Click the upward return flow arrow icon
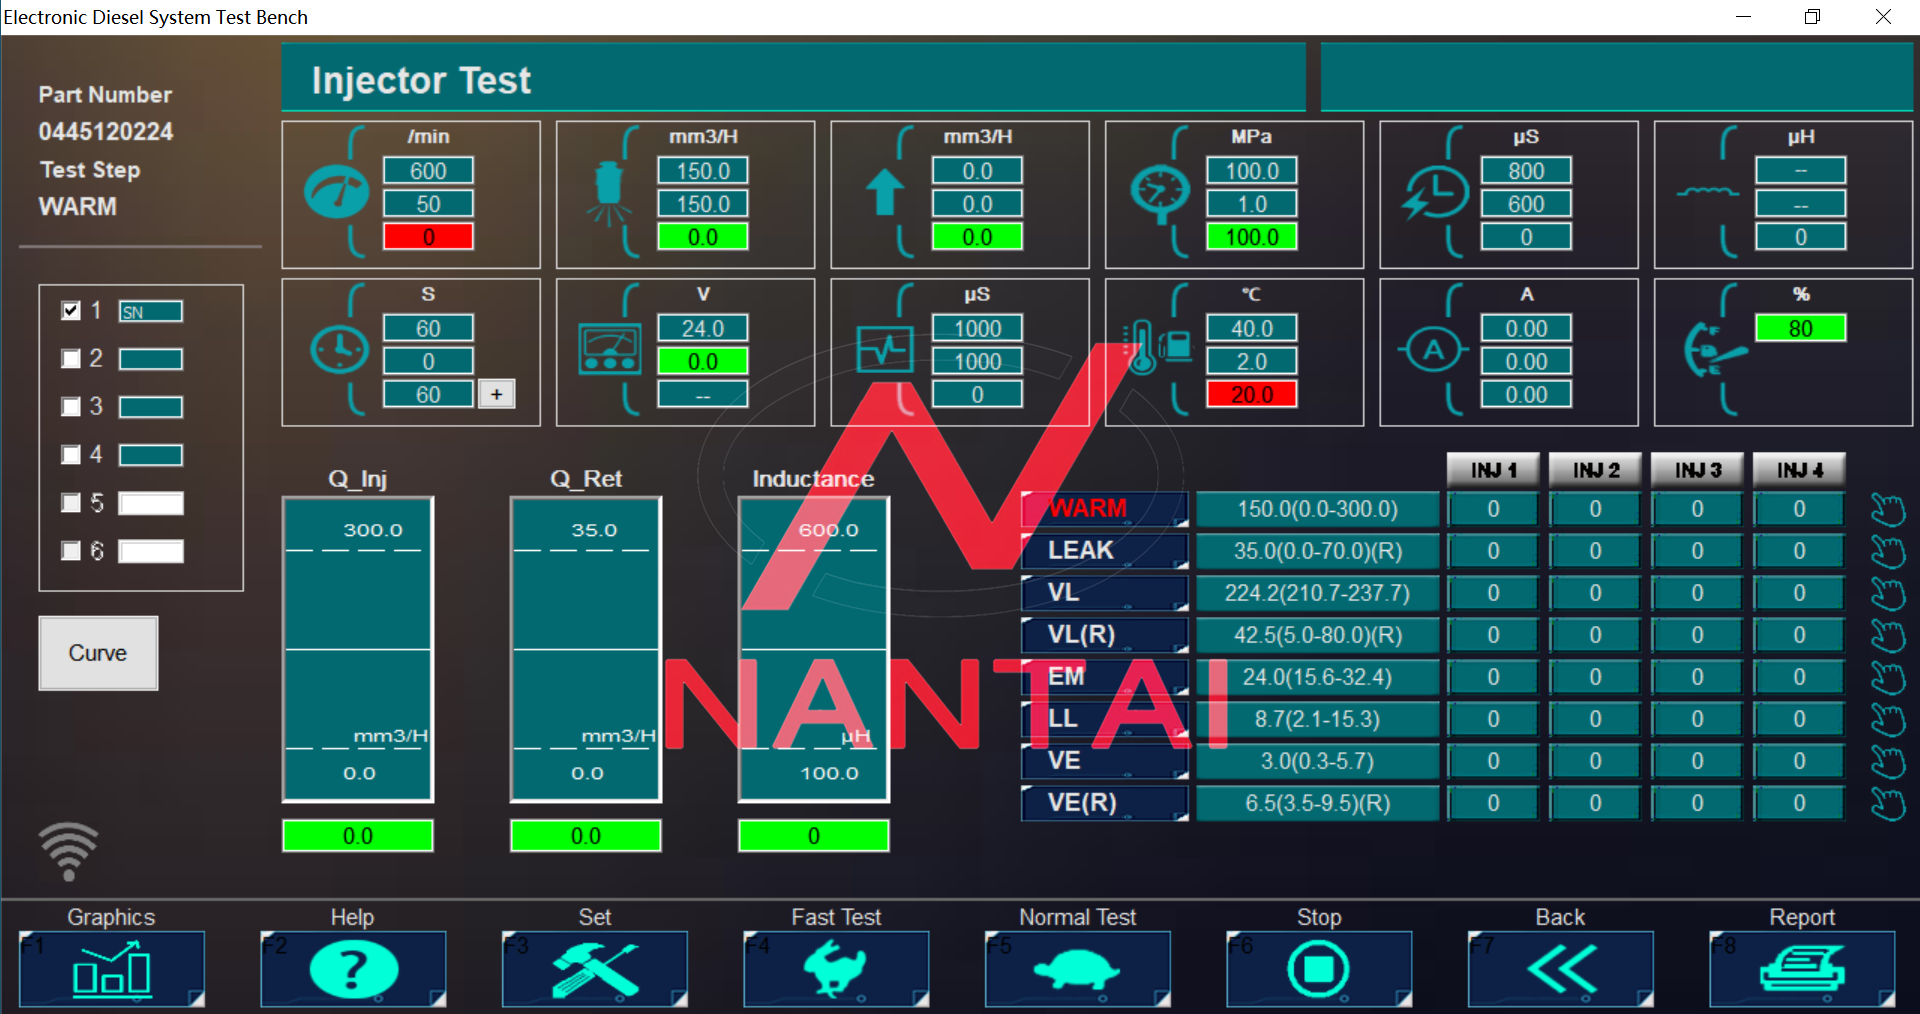Screen dimensions: 1920x1014 coord(884,192)
